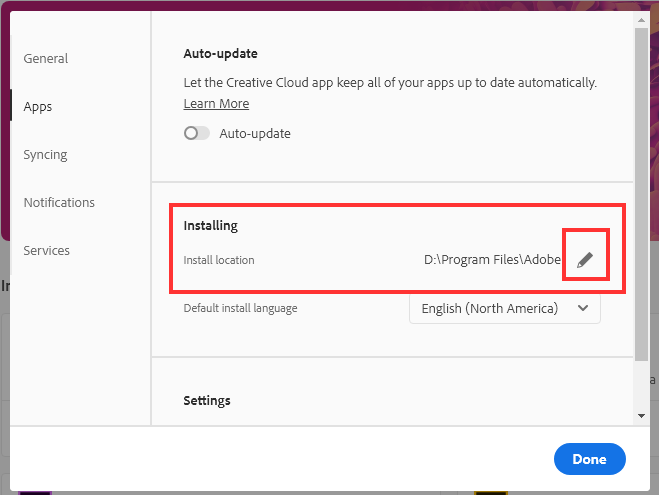This screenshot has height=495, width=659.
Task: Click the scrollbar down arrow
Action: (x=641, y=416)
